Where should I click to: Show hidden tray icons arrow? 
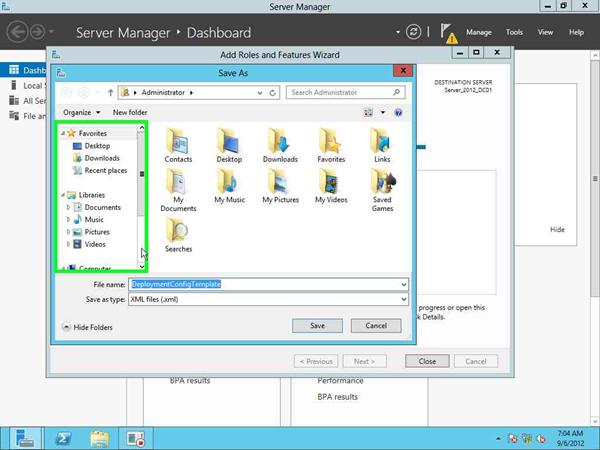[x=498, y=439]
